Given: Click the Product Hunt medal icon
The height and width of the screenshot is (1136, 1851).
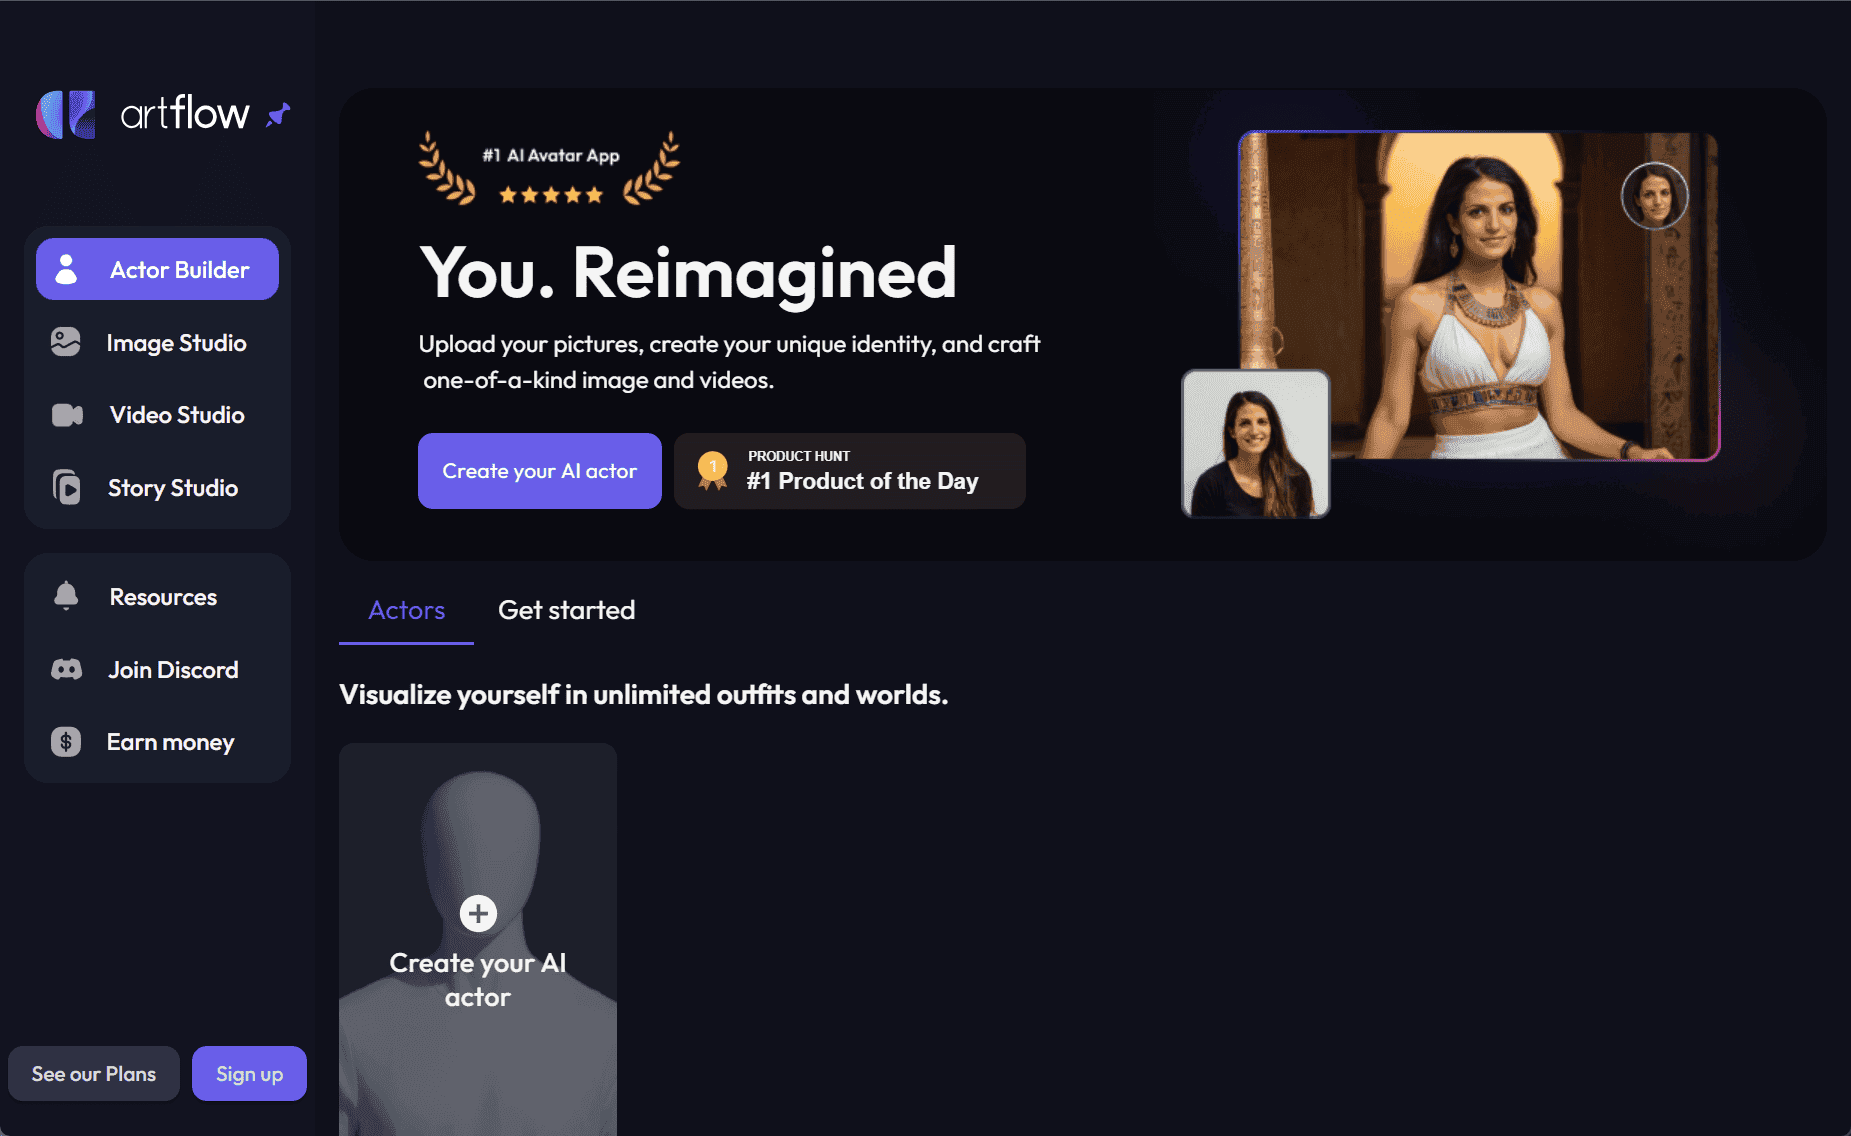Looking at the screenshot, I should pyautogui.click(x=712, y=470).
